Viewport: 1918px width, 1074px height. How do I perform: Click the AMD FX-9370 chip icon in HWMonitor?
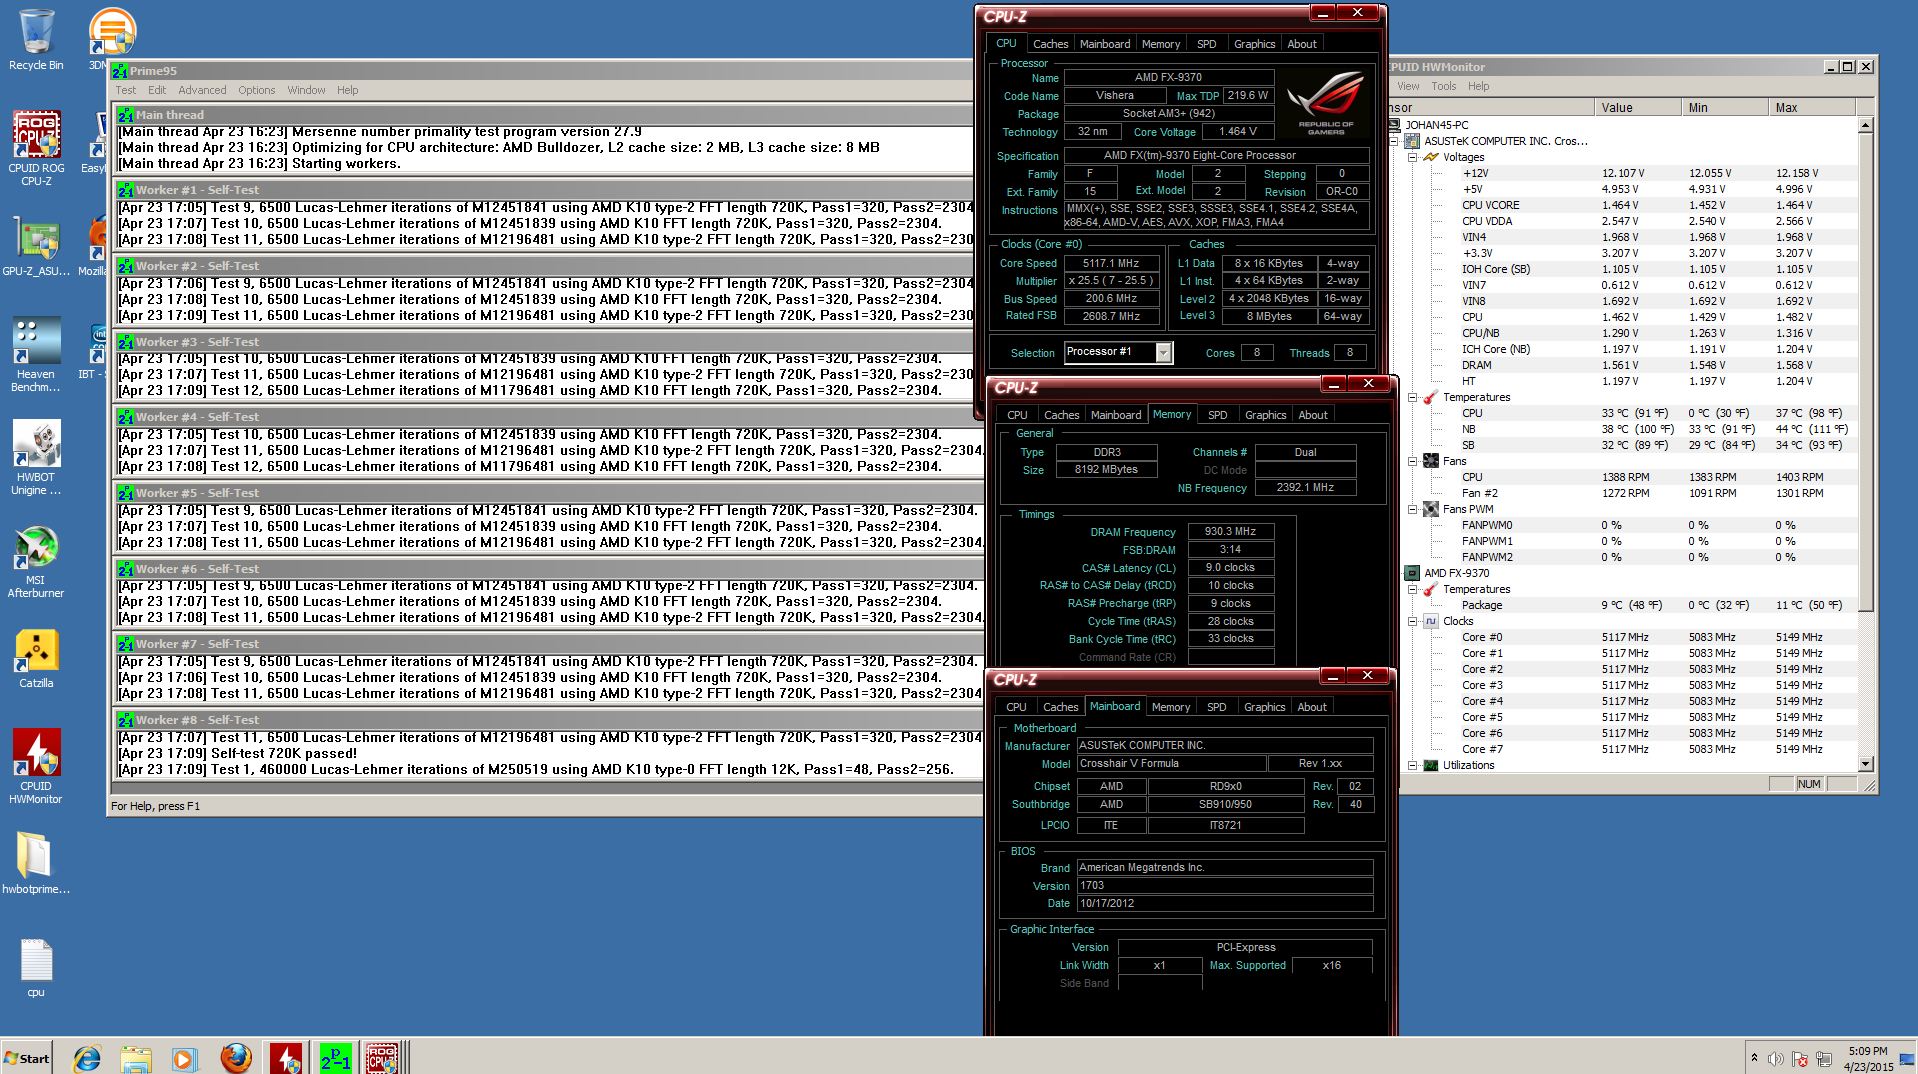(1411, 573)
